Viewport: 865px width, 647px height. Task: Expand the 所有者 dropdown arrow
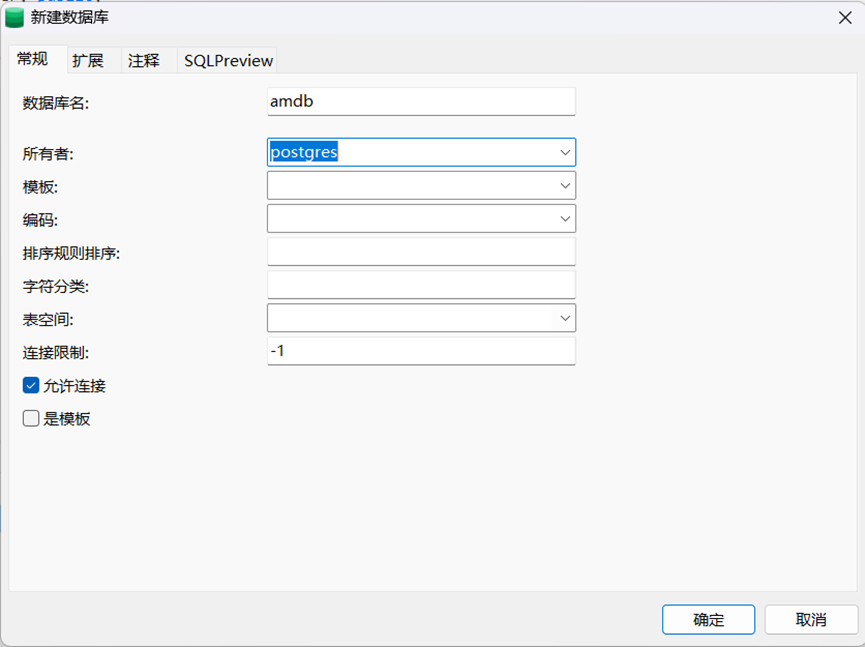click(x=565, y=152)
